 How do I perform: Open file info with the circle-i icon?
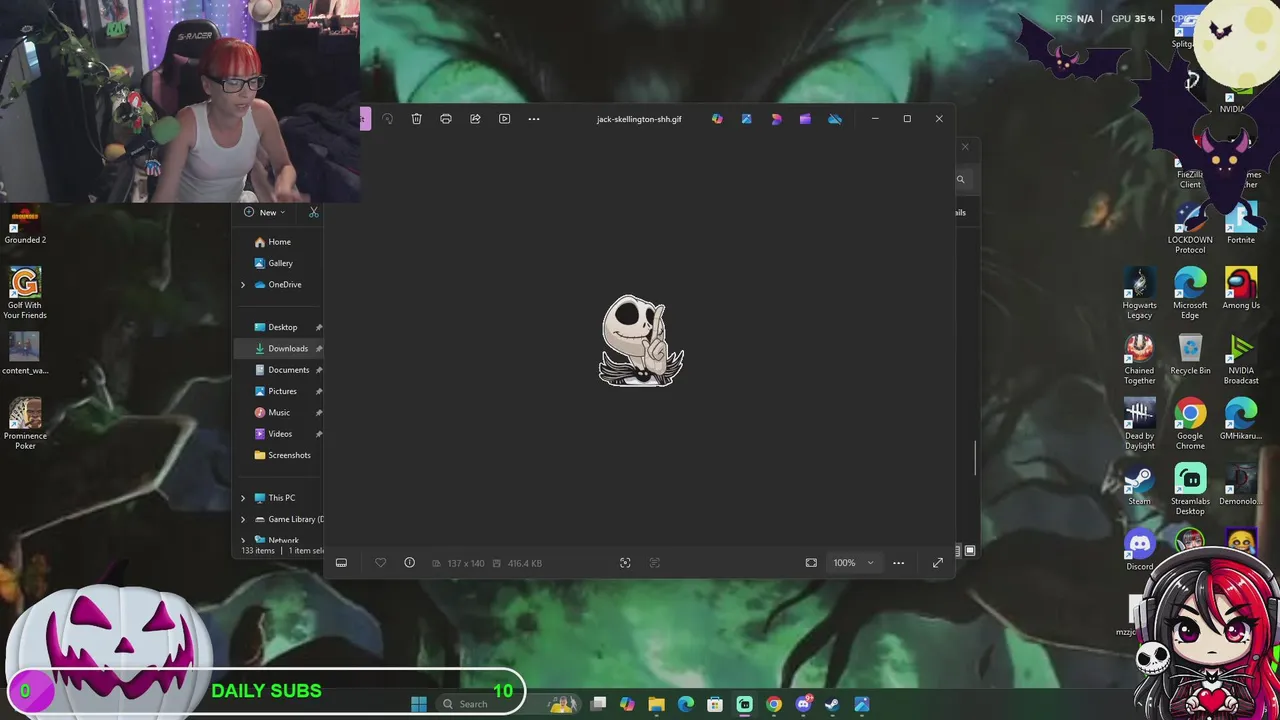click(x=409, y=563)
